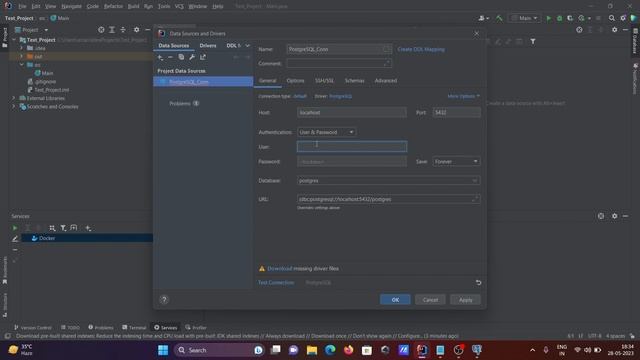This screenshot has width=640, height=360.
Task: Click Run green triangle in main toolbar
Action: pyautogui.click(x=549, y=18)
